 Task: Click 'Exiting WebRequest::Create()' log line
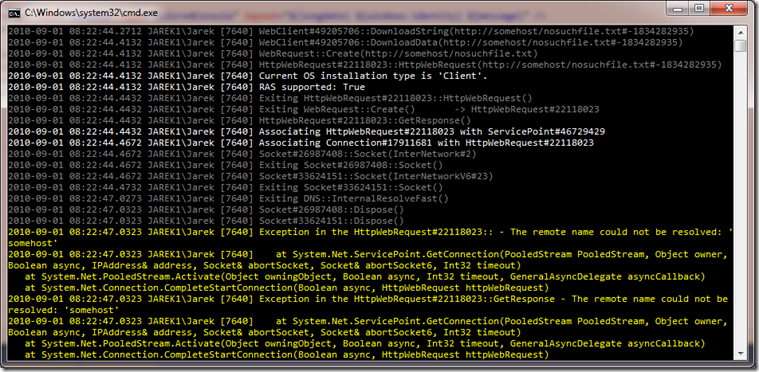point(304,109)
